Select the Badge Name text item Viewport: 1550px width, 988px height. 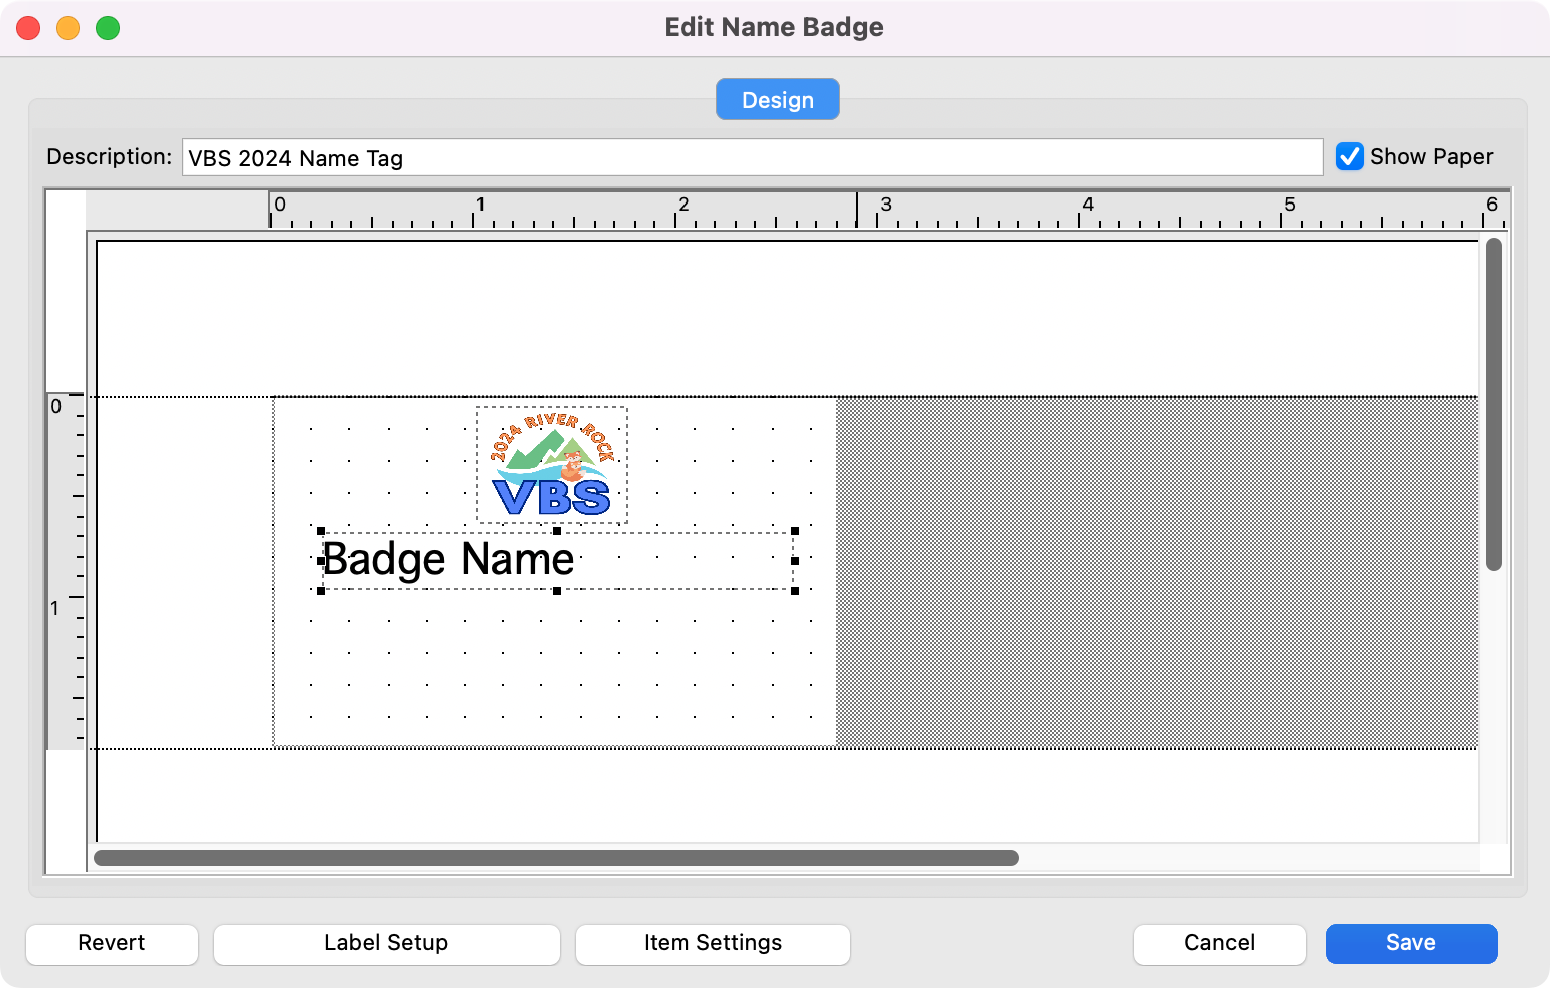pyautogui.click(x=450, y=560)
